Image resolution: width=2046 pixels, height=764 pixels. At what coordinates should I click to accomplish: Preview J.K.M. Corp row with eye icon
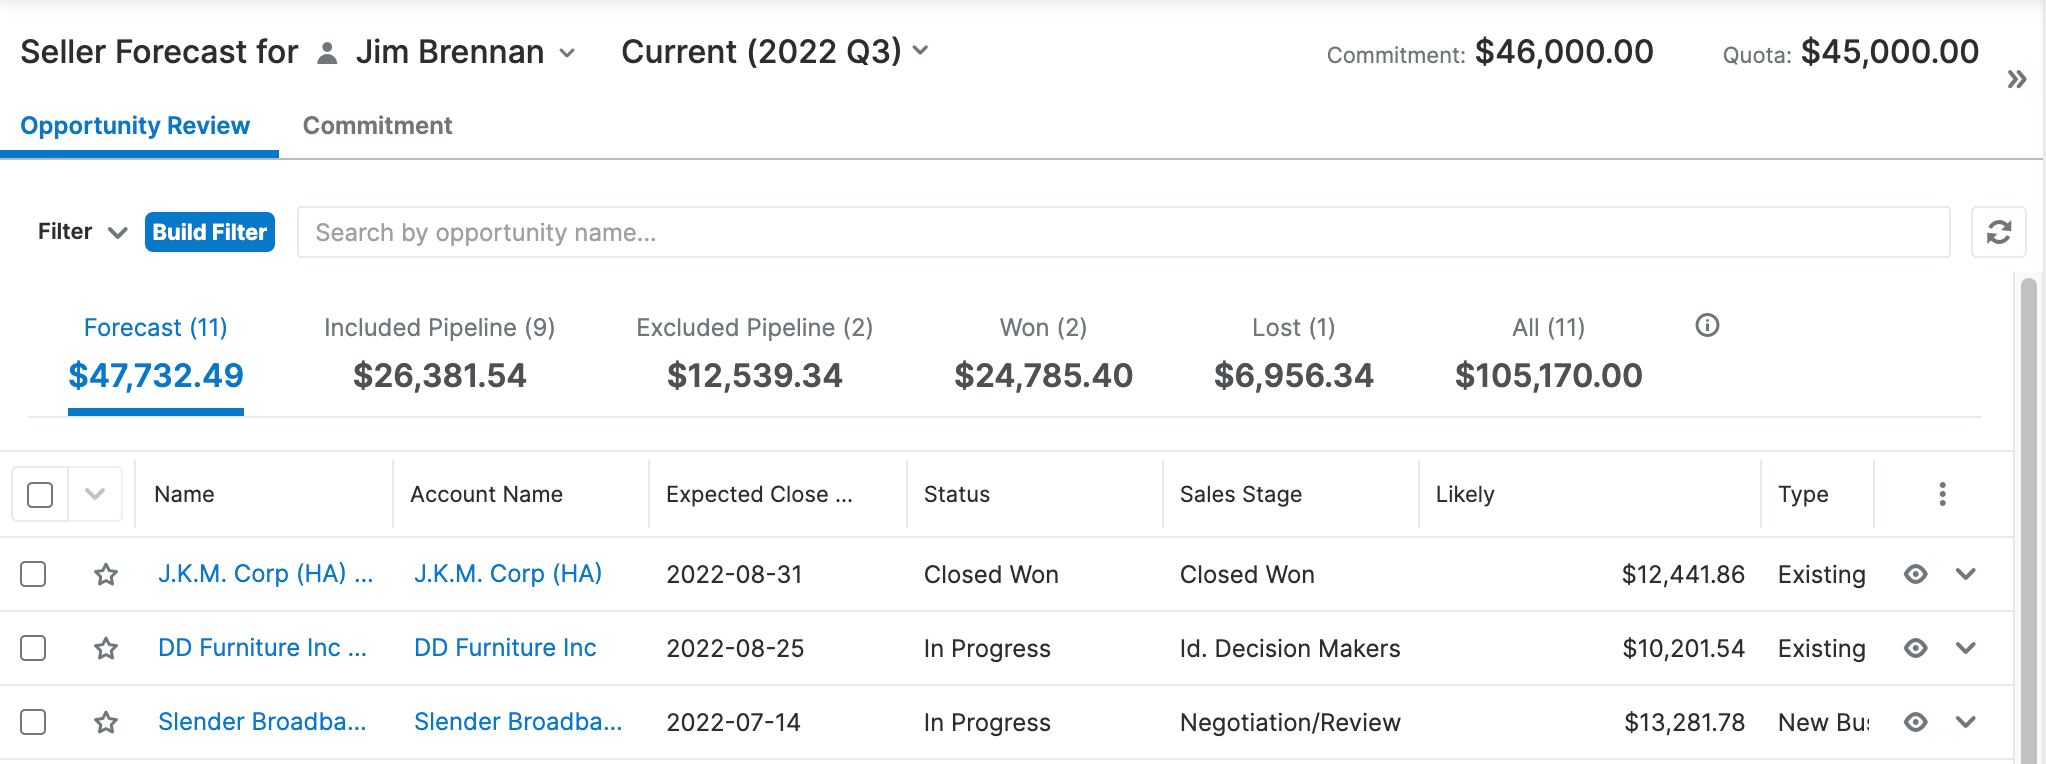point(1915,574)
